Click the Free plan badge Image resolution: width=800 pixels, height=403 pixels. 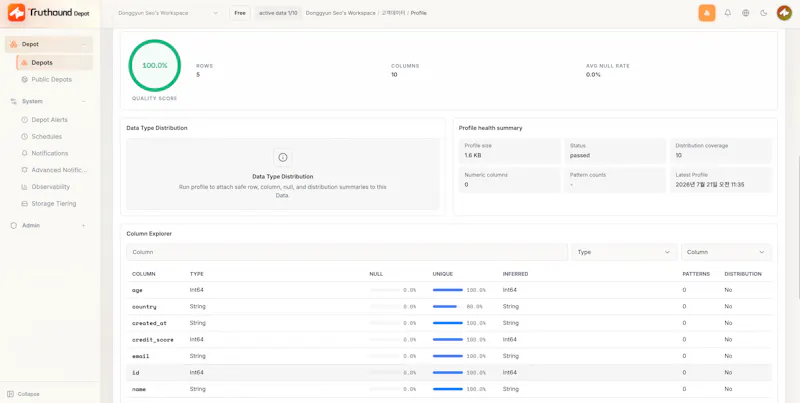click(x=240, y=13)
